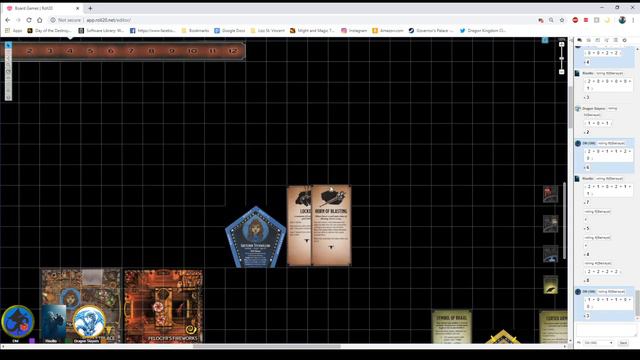Click the zoom-in plus button
The image size is (640, 360).
[x=562, y=44]
